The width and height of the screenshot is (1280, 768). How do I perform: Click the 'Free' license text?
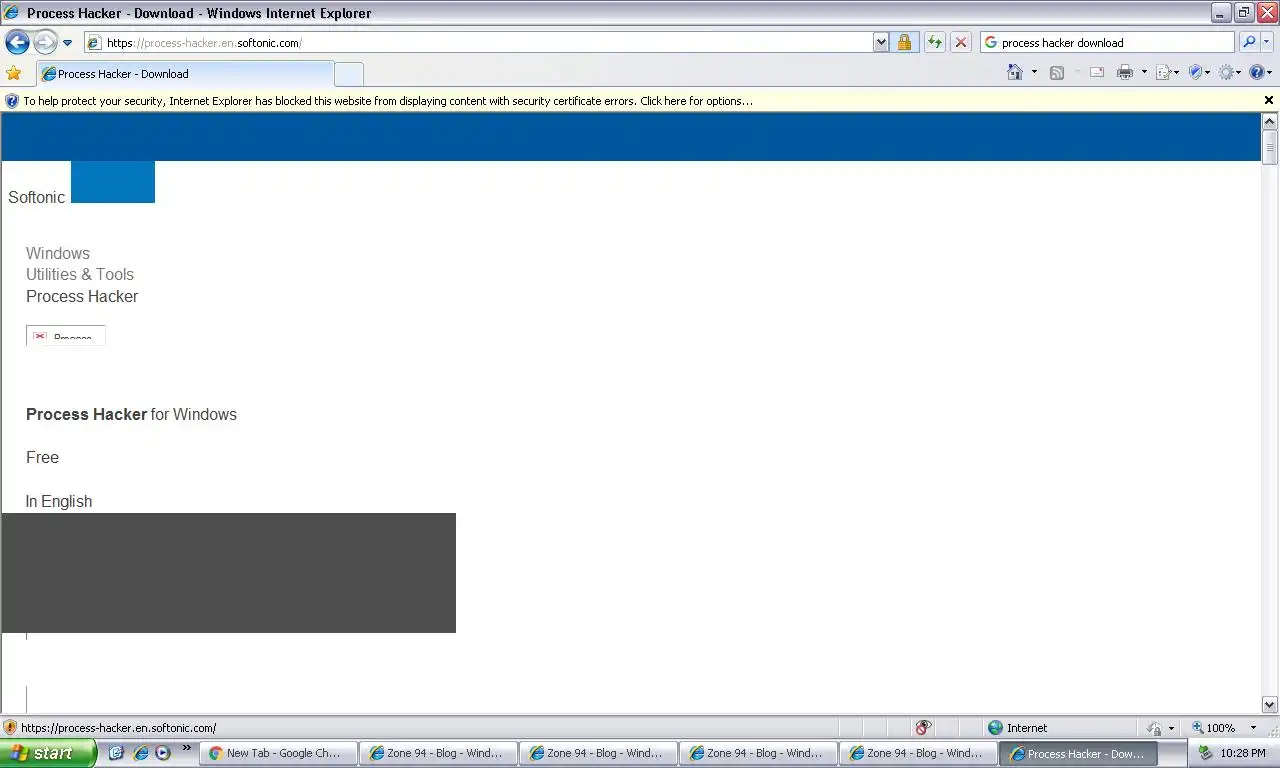42,457
